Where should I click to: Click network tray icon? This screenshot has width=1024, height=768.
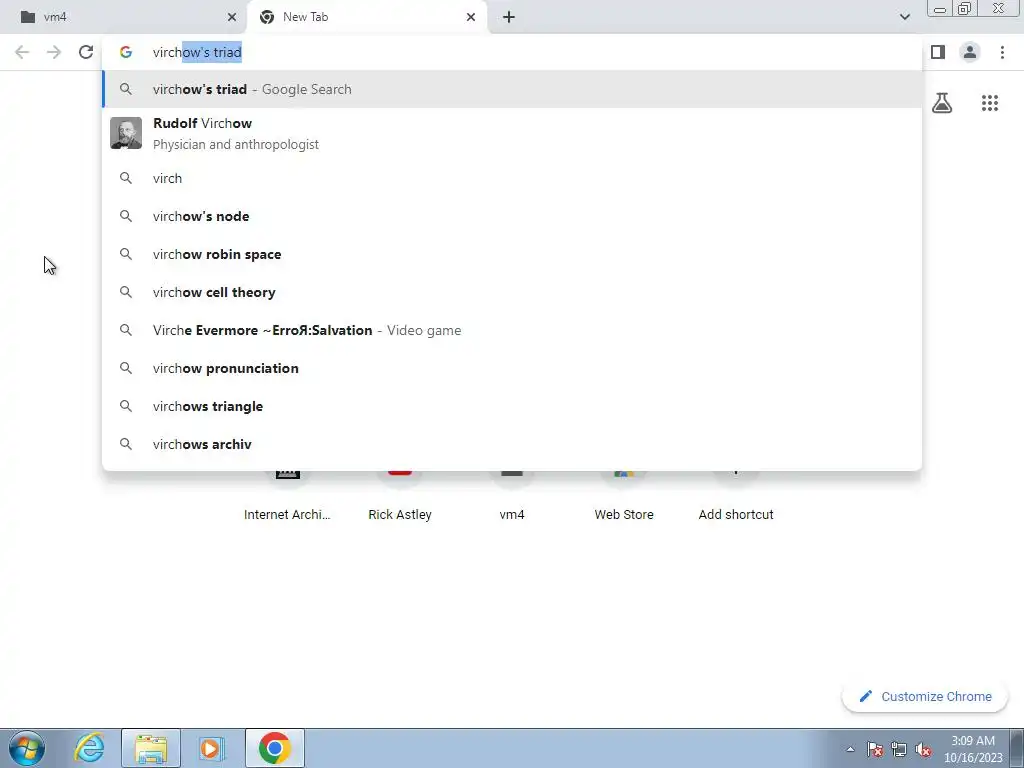pyautogui.click(x=899, y=749)
